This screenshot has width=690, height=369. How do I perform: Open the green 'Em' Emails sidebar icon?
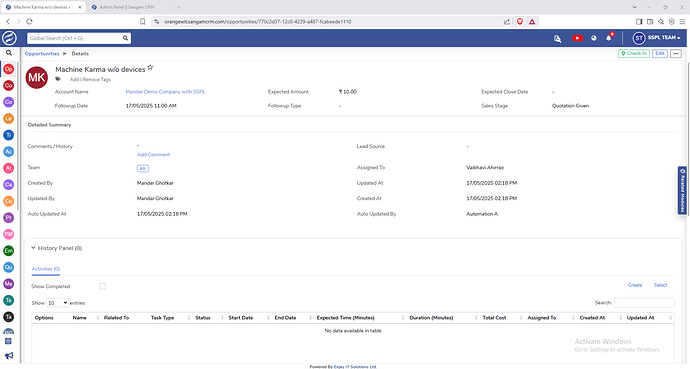(8, 251)
